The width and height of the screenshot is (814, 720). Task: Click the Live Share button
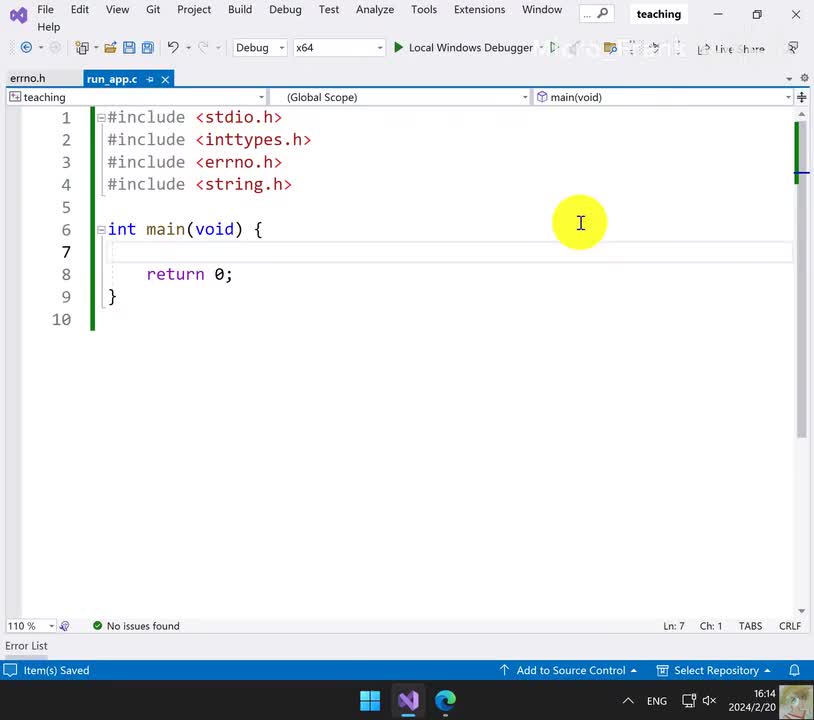pyautogui.click(x=731, y=49)
